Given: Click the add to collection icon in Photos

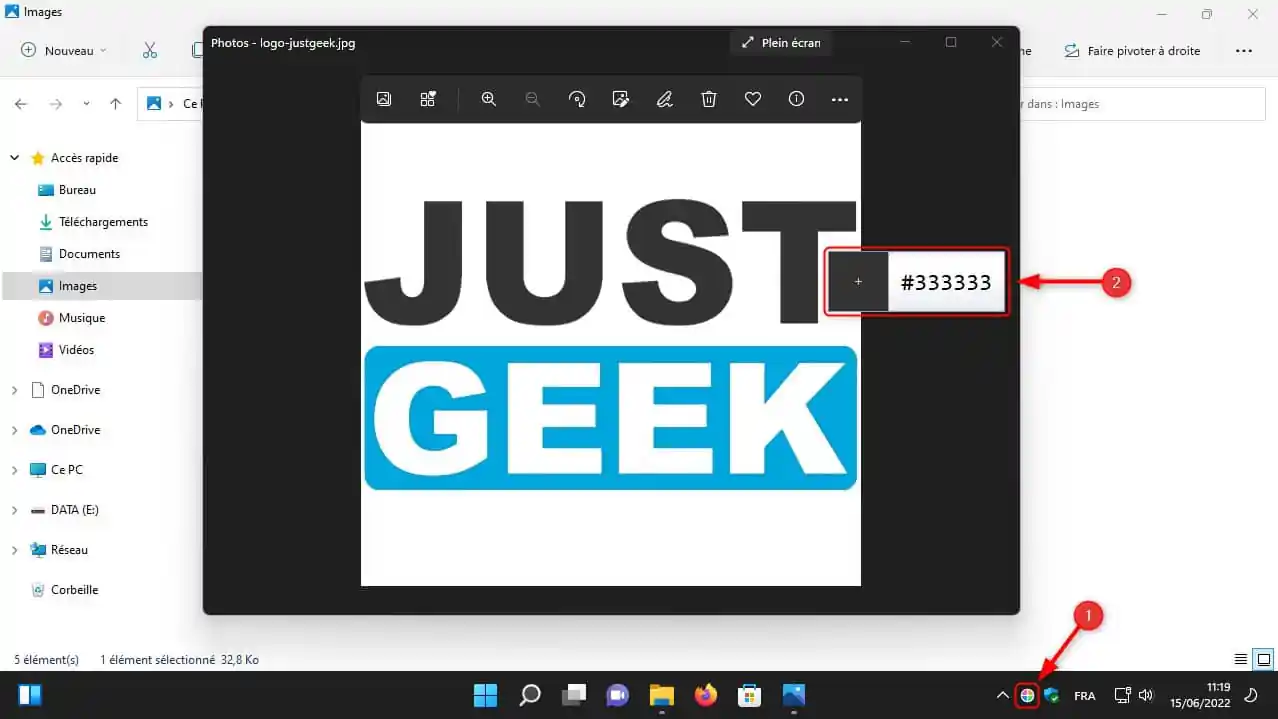Looking at the screenshot, I should (x=428, y=99).
